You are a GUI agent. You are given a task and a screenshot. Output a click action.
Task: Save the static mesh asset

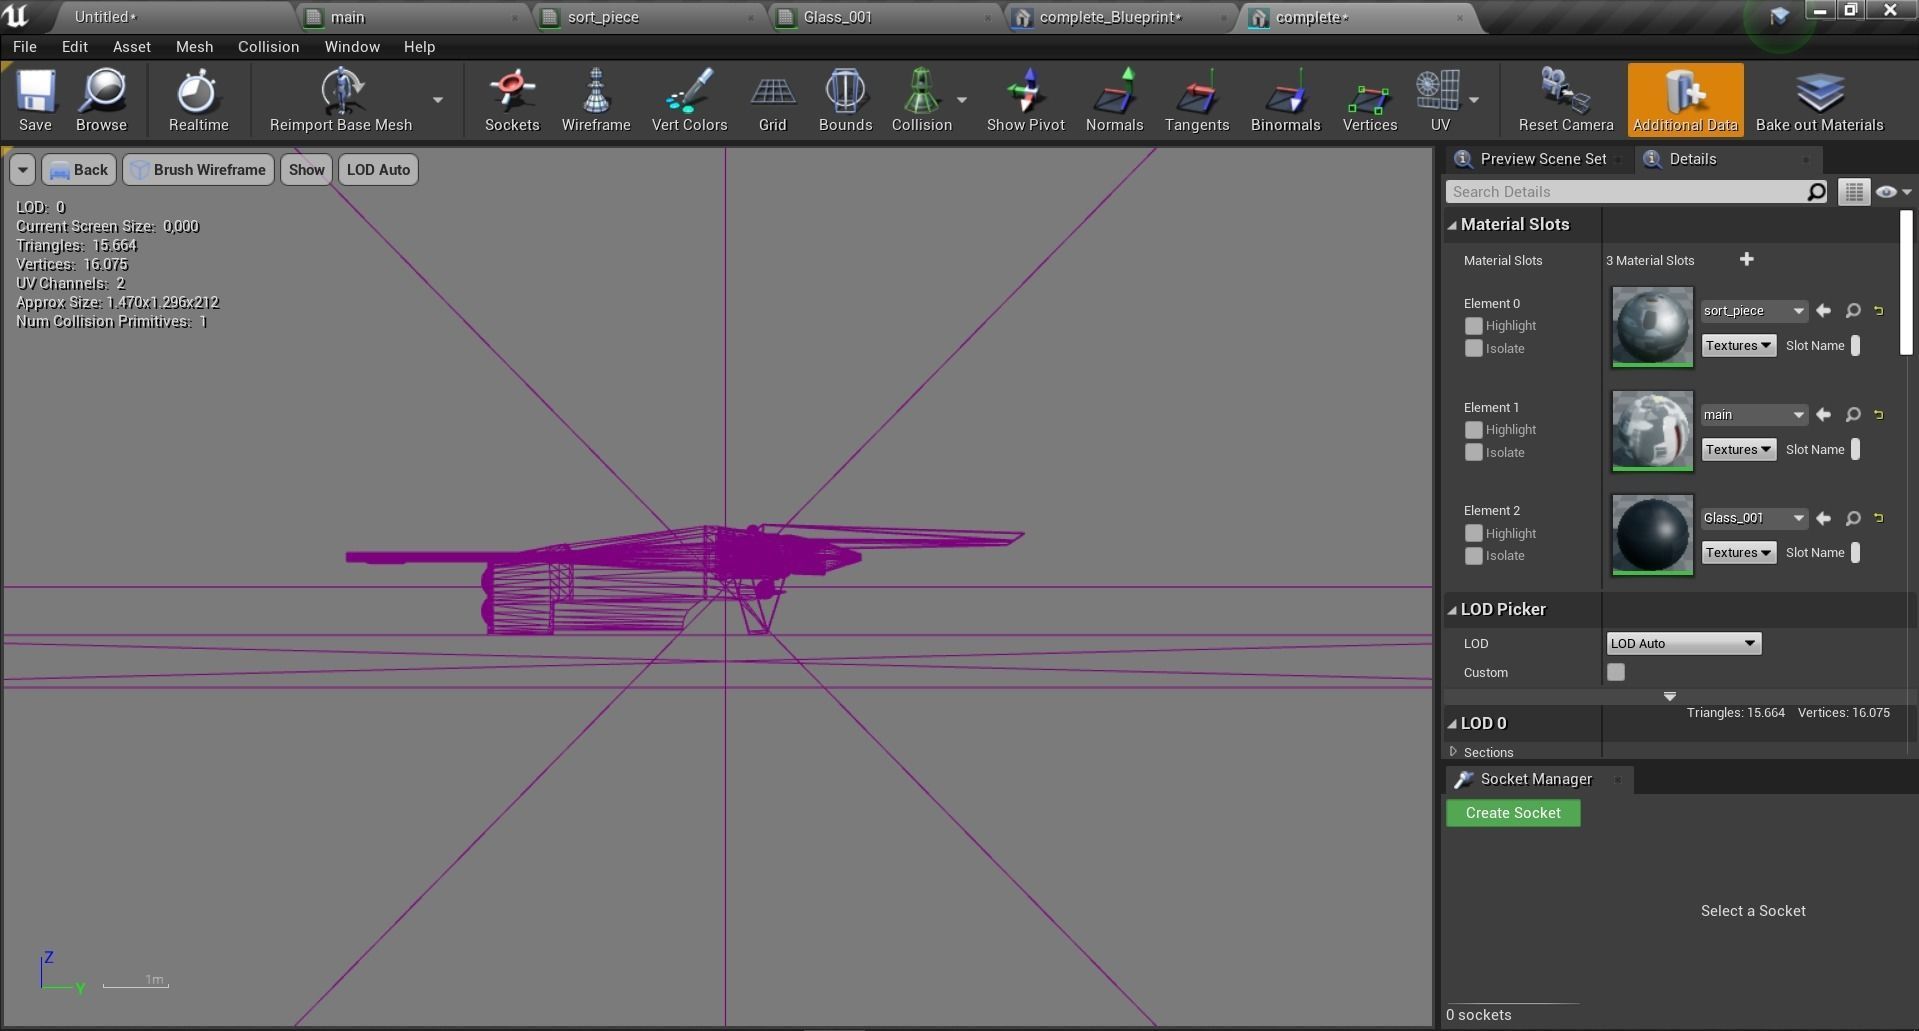[35, 100]
